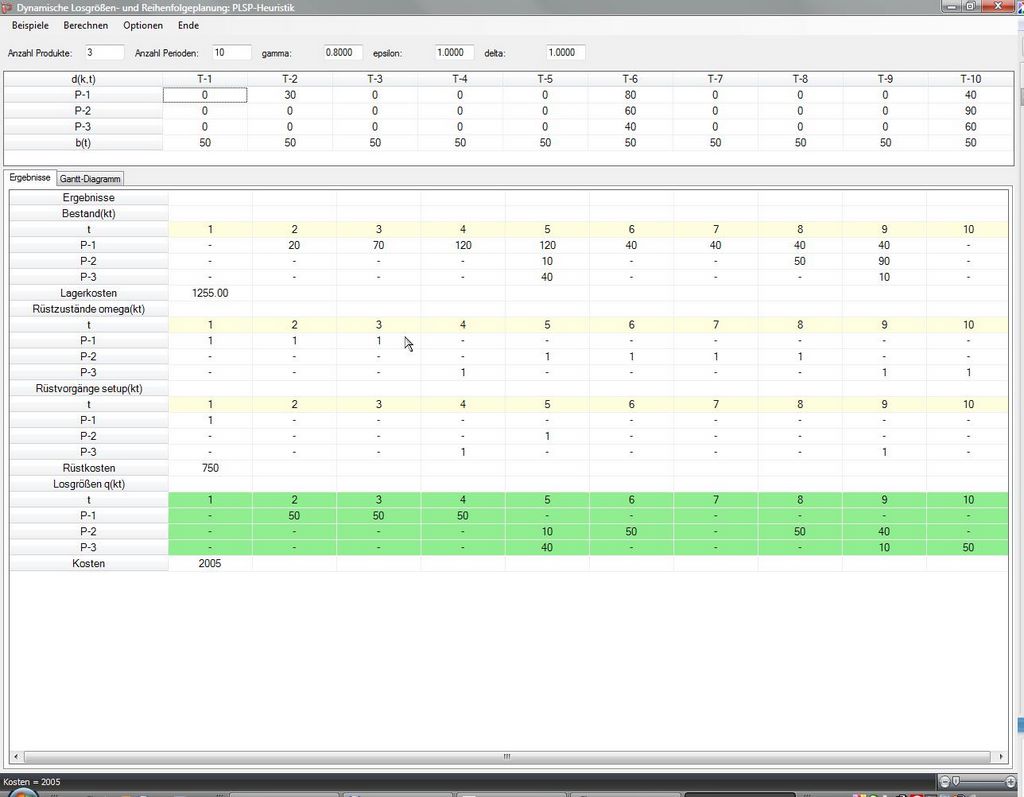Click the application icon in title bar
Screen dimensions: 1024x797
click(8, 7)
